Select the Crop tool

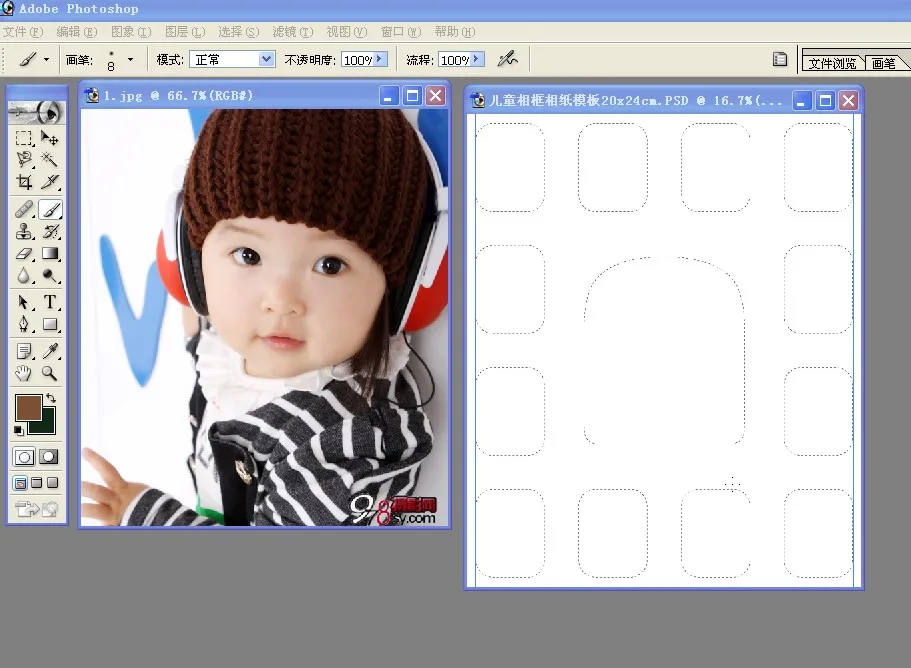tap(24, 182)
